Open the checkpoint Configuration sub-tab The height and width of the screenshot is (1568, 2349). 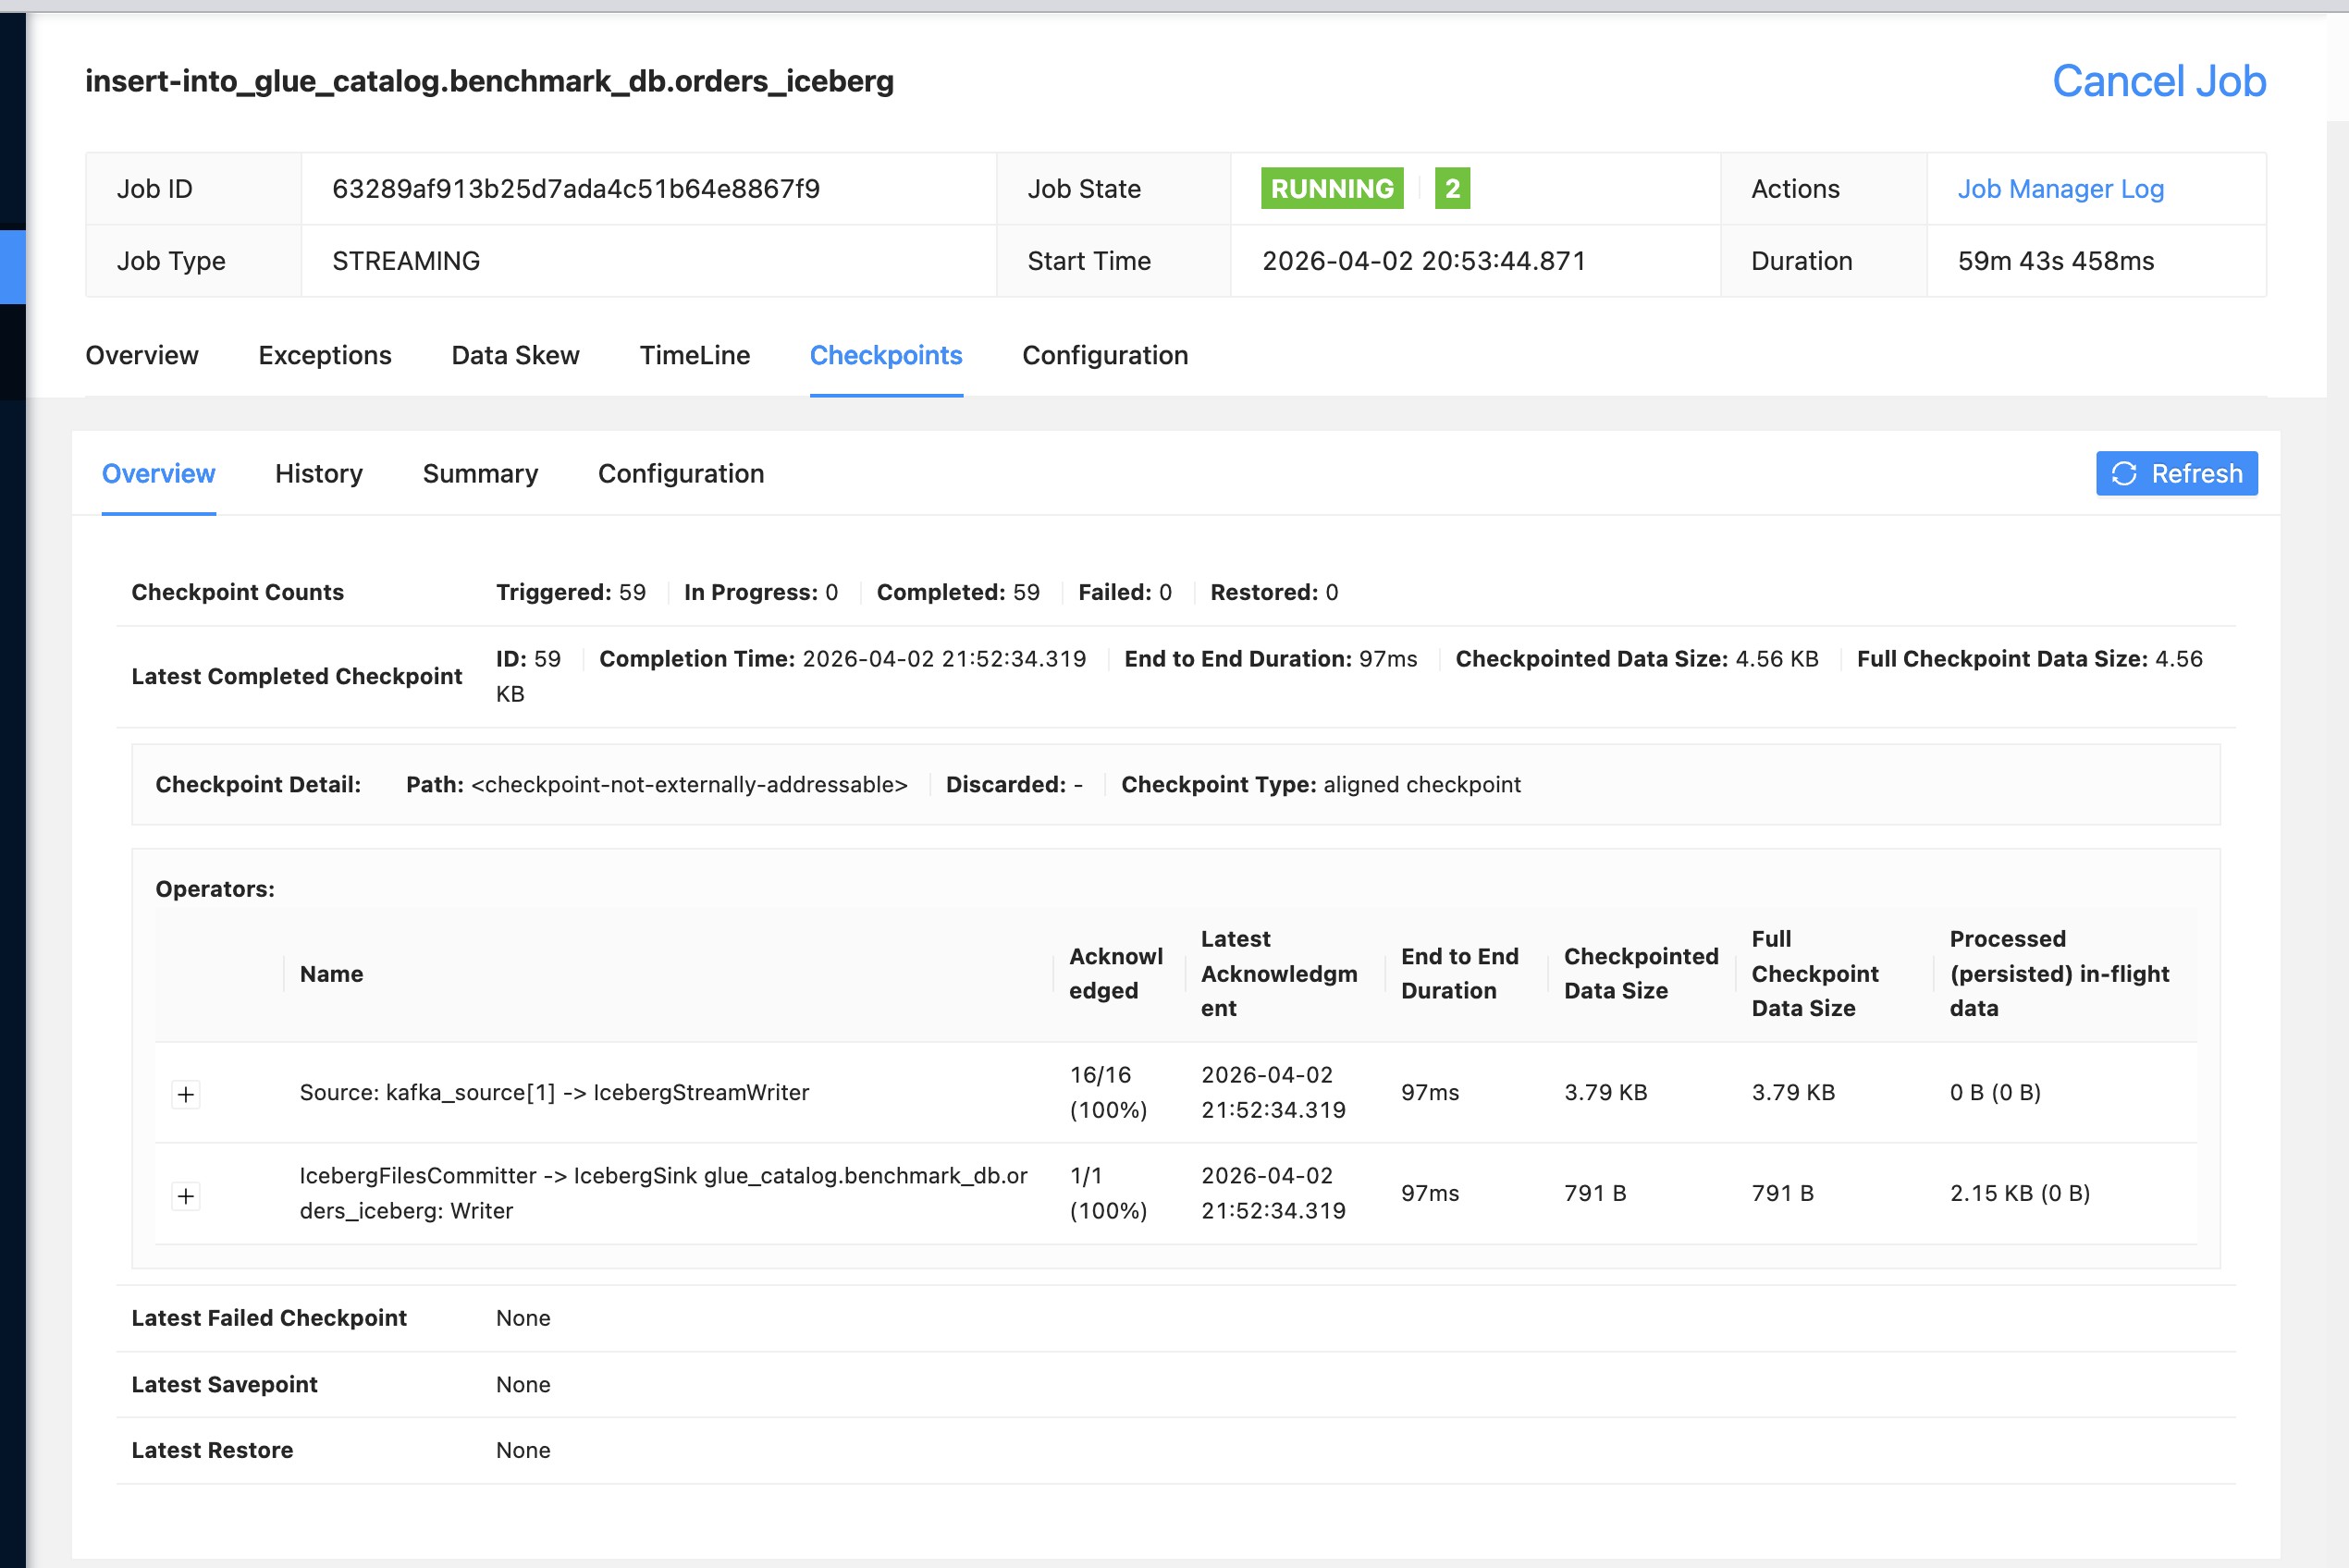click(681, 473)
